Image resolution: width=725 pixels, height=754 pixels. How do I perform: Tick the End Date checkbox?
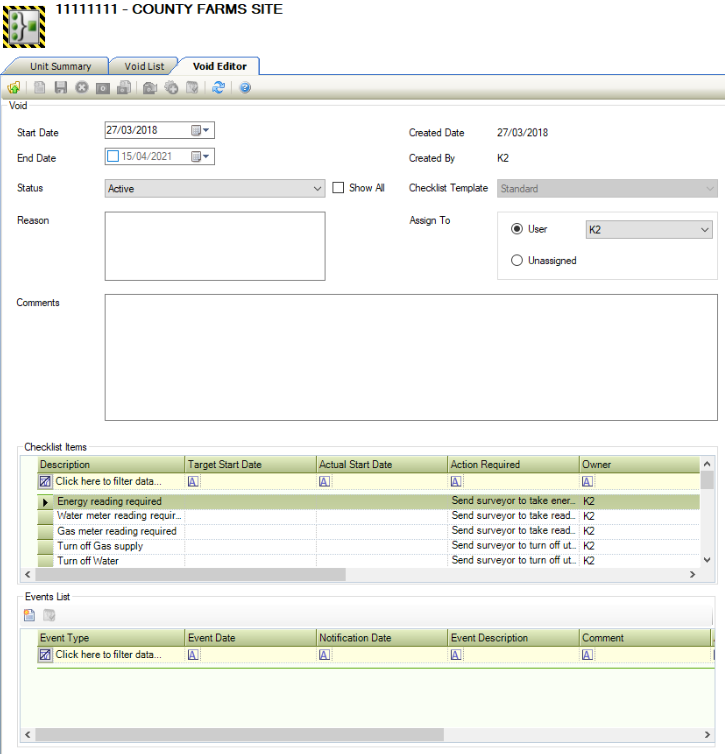113,156
